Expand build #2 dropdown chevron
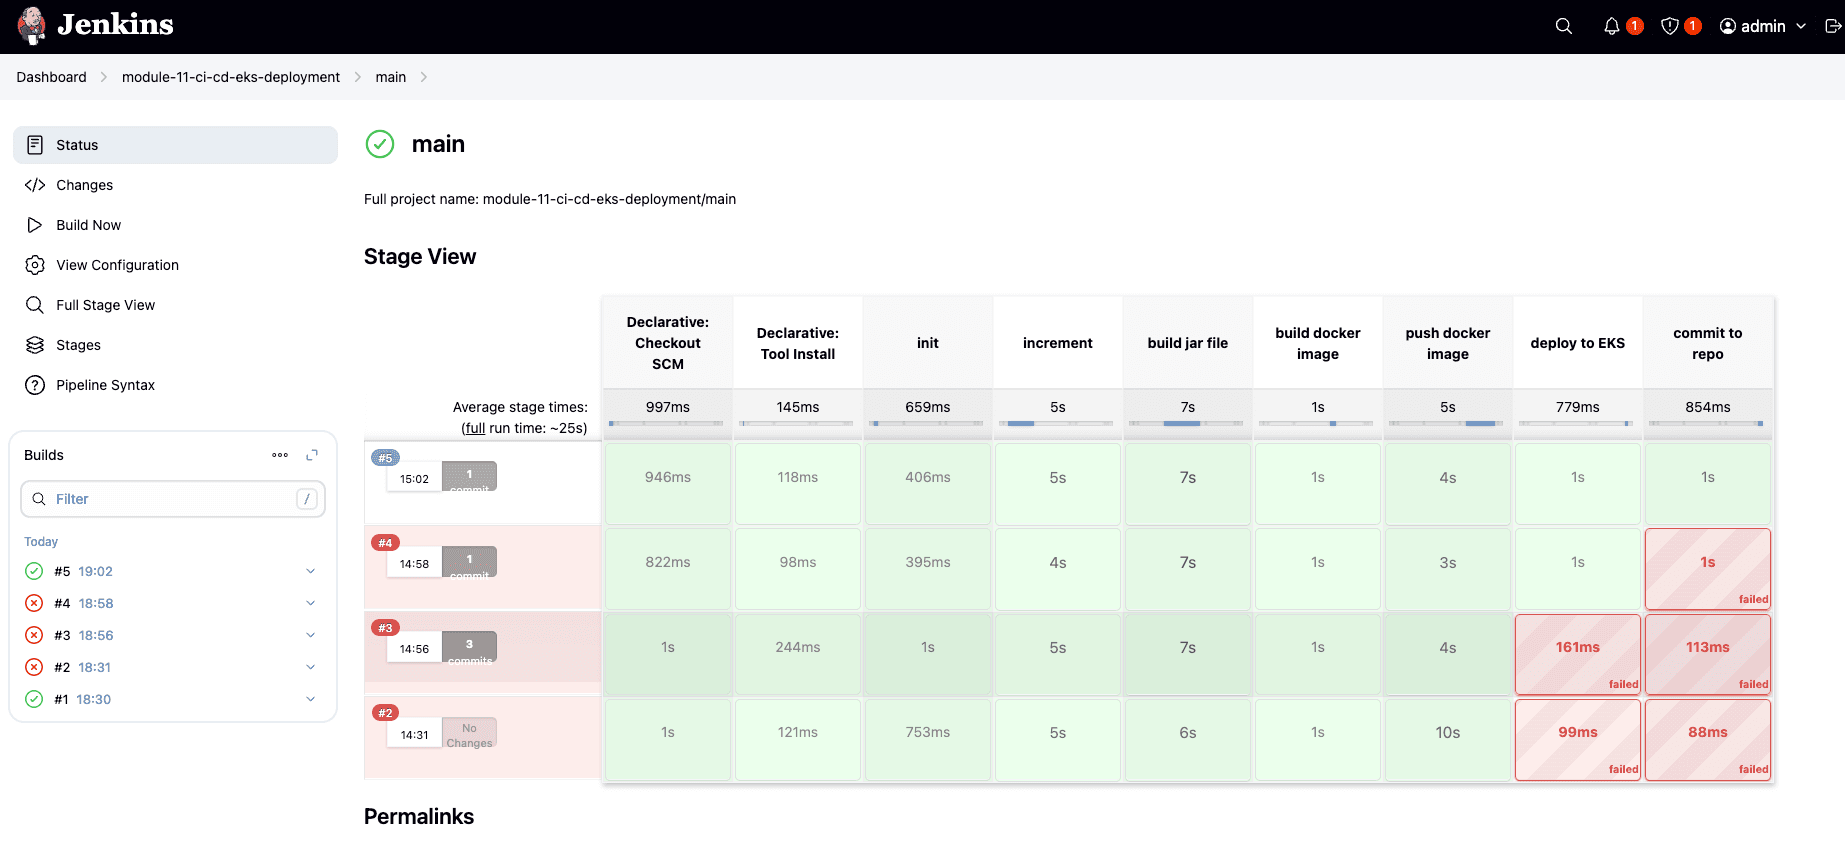 [x=311, y=667]
